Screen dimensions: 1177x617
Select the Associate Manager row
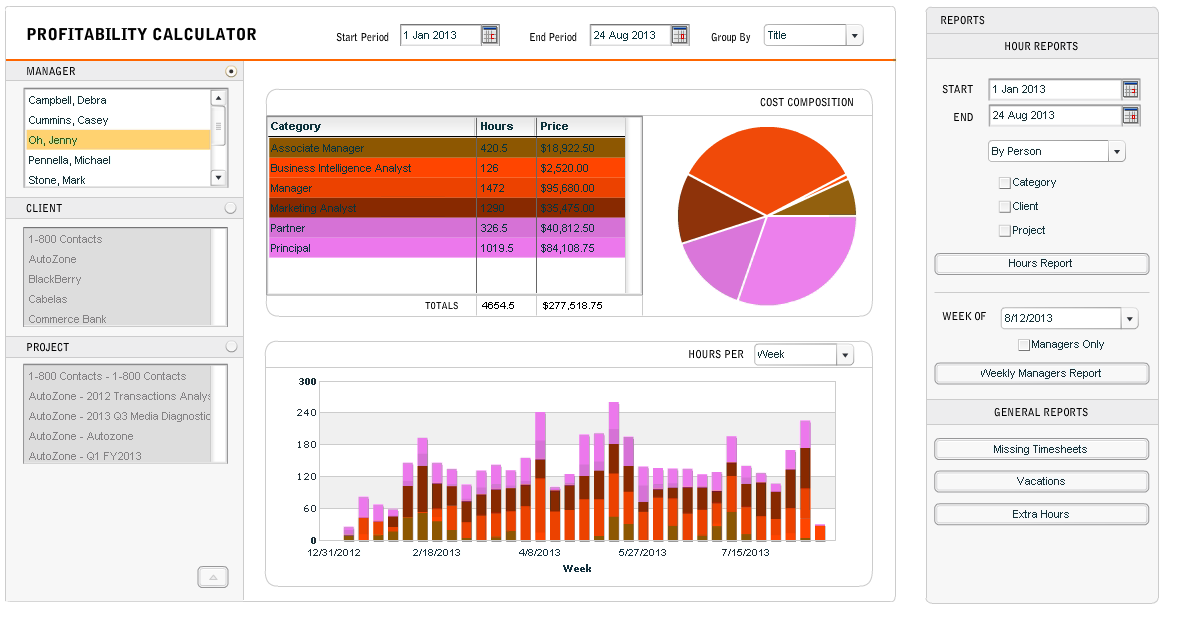[447, 148]
